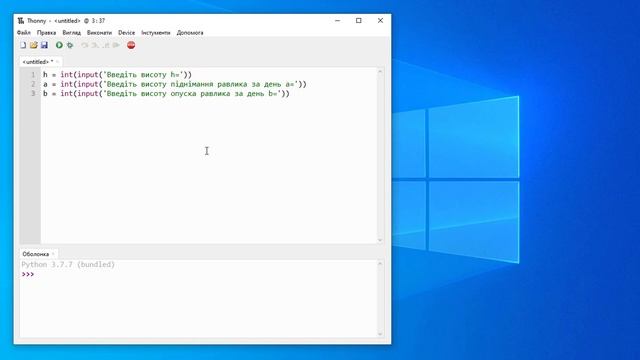The image size is (640, 360).
Task: Open the Вигляд menu
Action: 71,33
